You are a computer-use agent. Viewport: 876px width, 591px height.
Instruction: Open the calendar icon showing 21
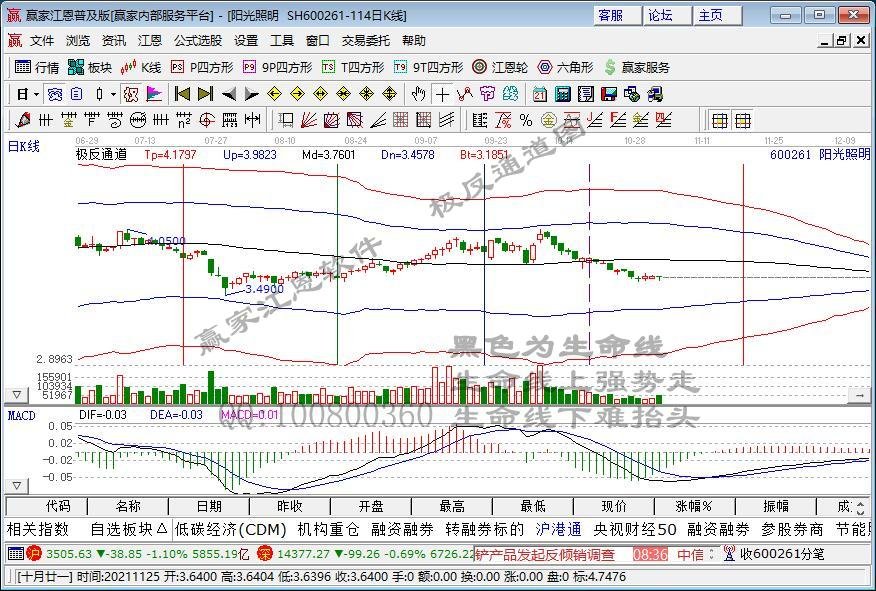pos(540,94)
